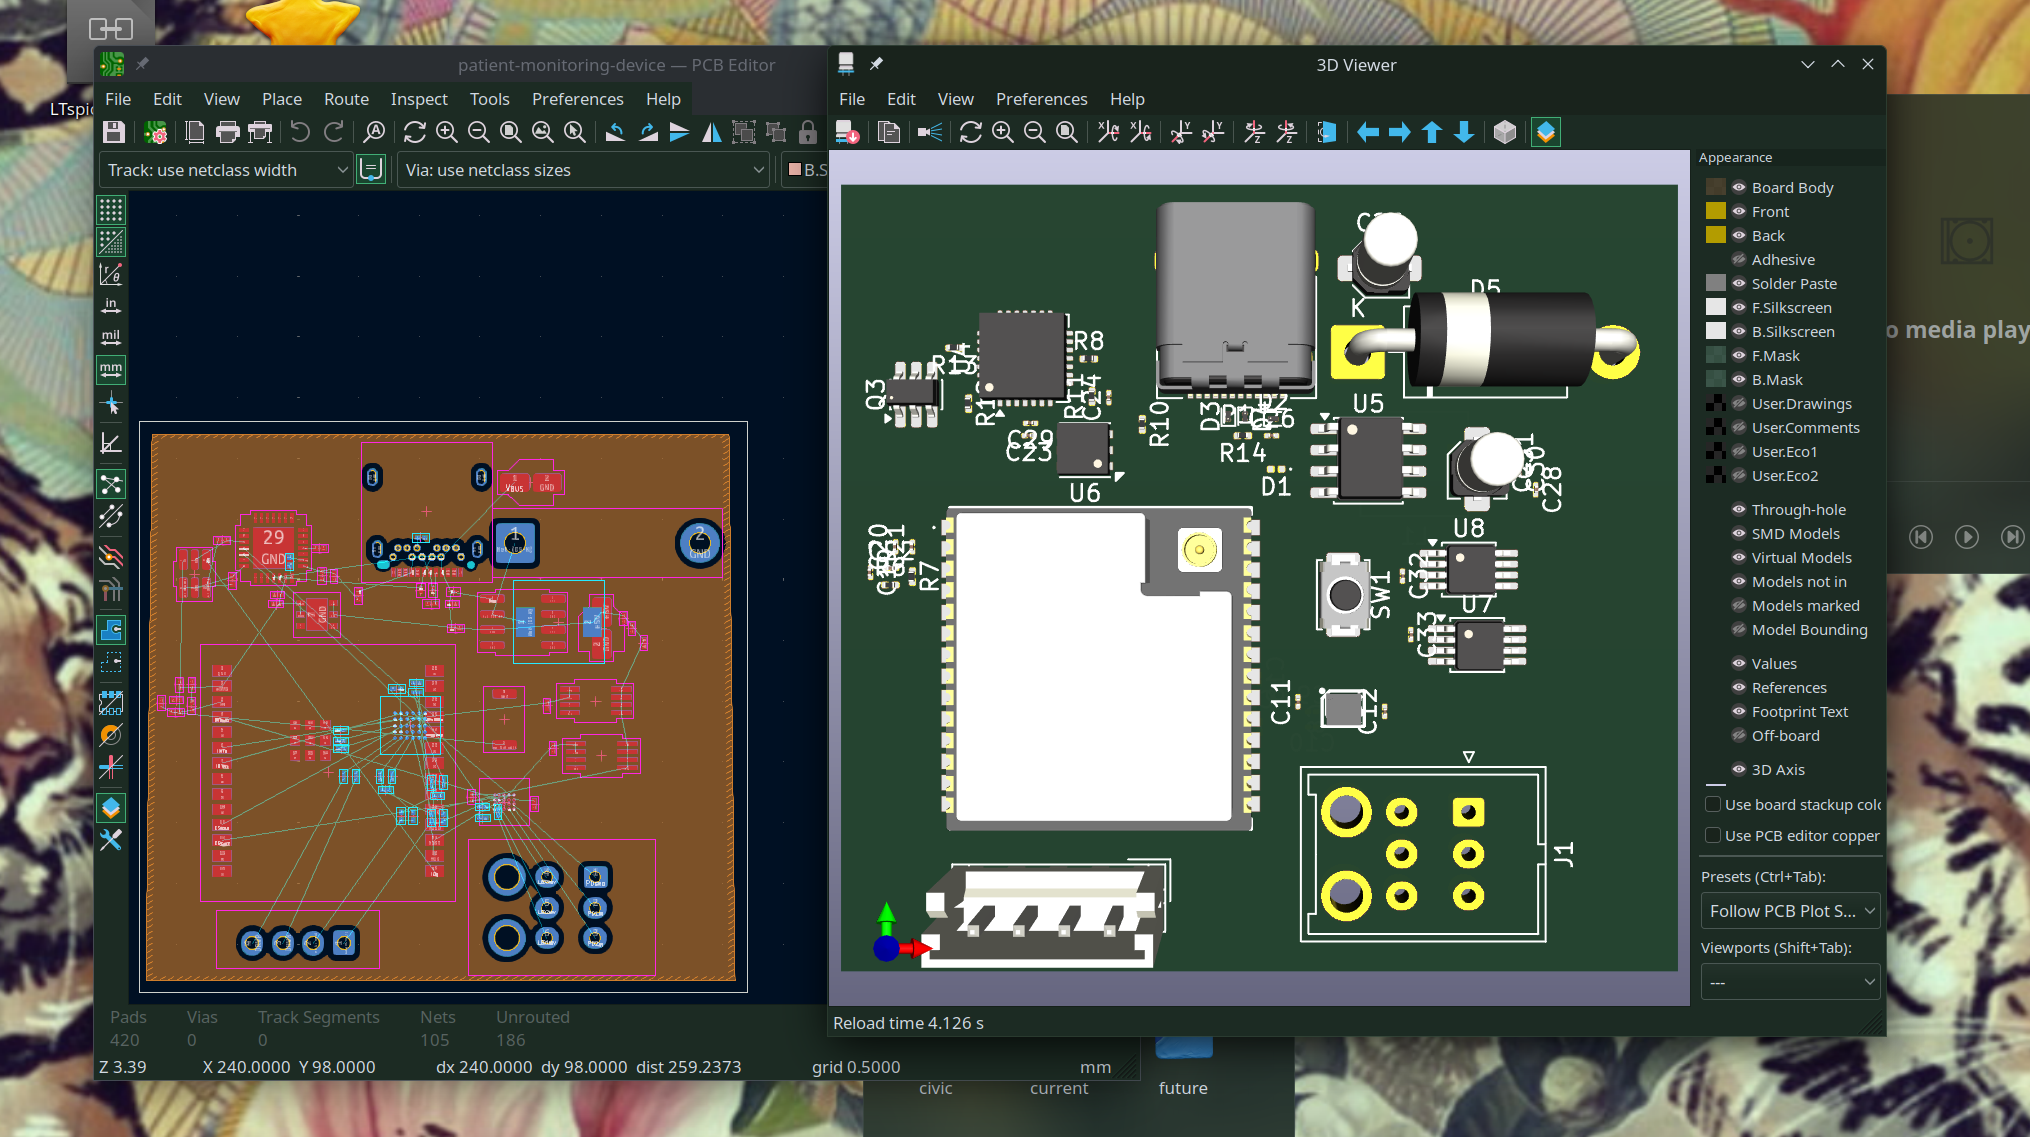Image resolution: width=2030 pixels, height=1137 pixels.
Task: Click Find text icon in PCB toolbar
Action: [374, 132]
